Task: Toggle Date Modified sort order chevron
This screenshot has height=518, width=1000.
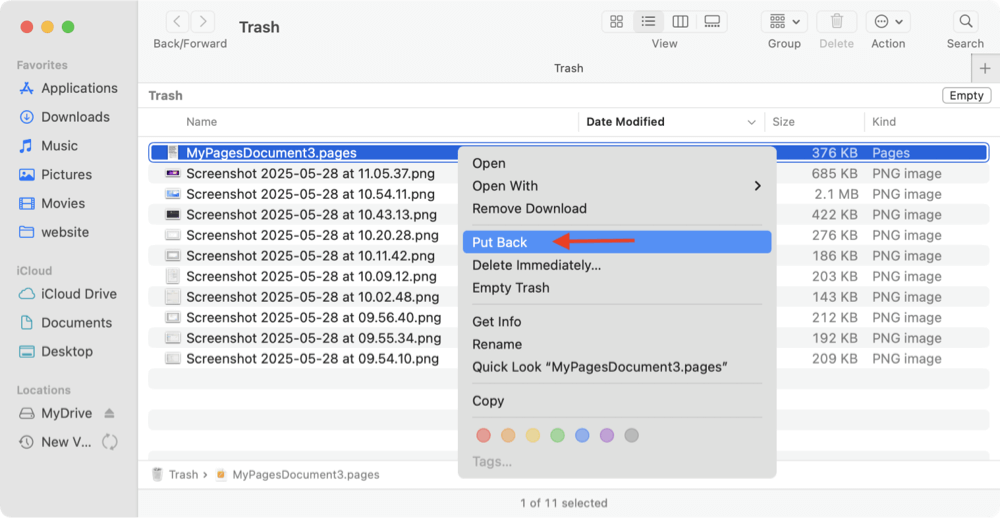Action: click(x=751, y=122)
